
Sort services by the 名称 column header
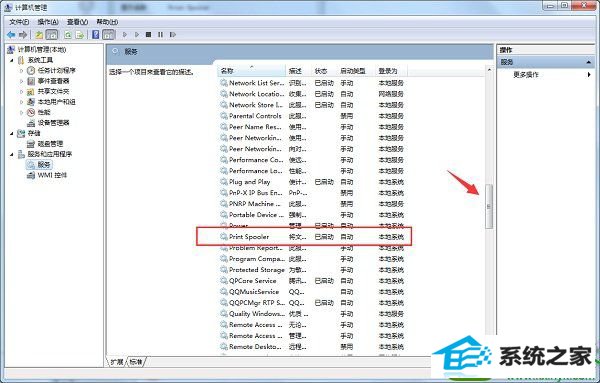tap(252, 71)
